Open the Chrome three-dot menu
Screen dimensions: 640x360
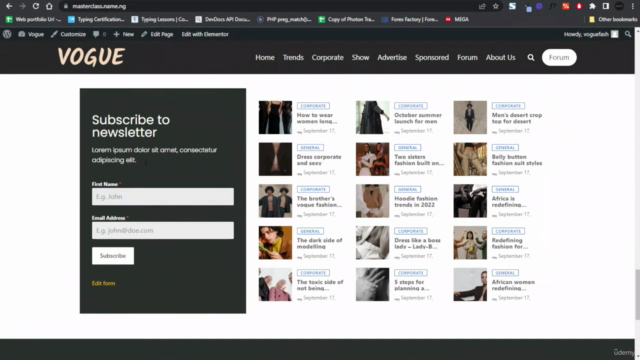coord(633,6)
